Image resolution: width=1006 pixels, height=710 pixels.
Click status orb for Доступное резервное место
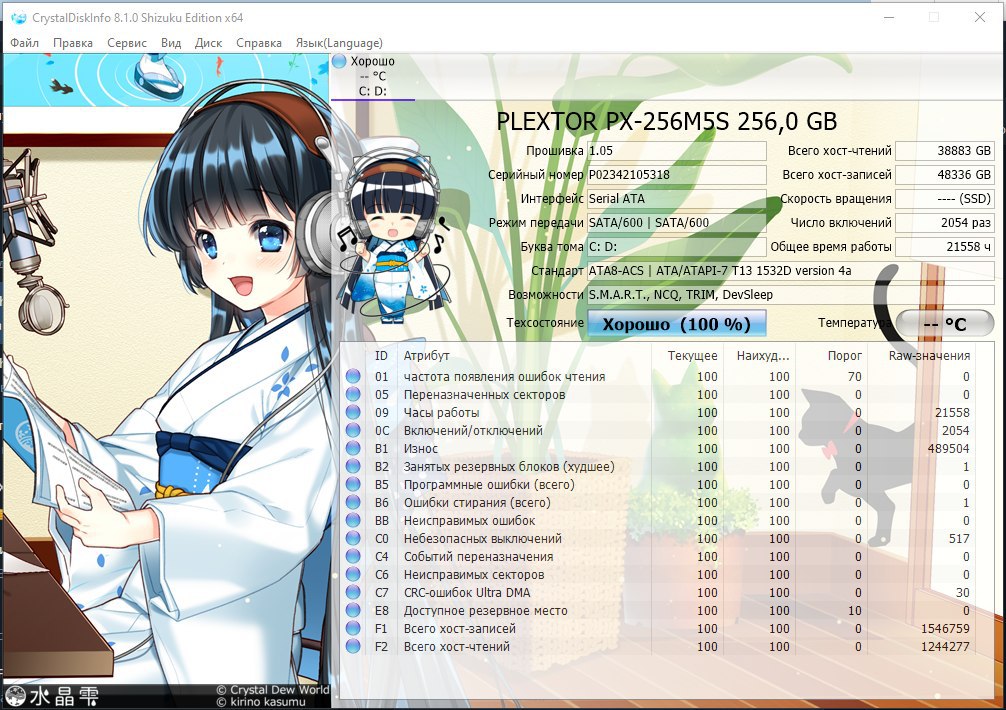353,610
